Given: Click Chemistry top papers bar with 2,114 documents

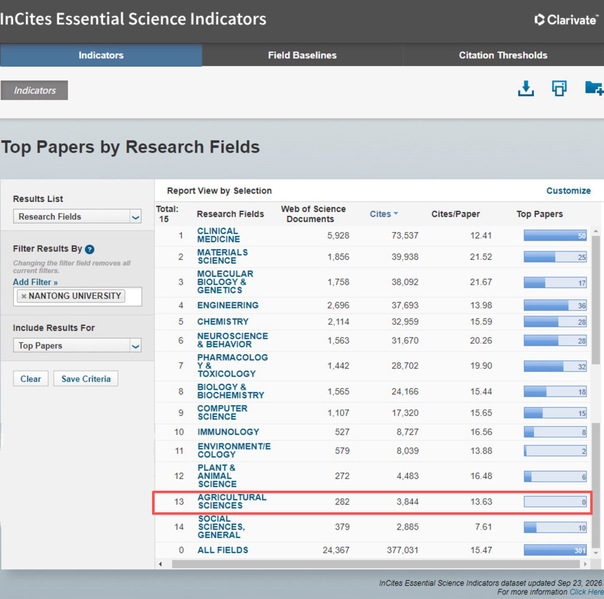Looking at the screenshot, I should [x=555, y=322].
